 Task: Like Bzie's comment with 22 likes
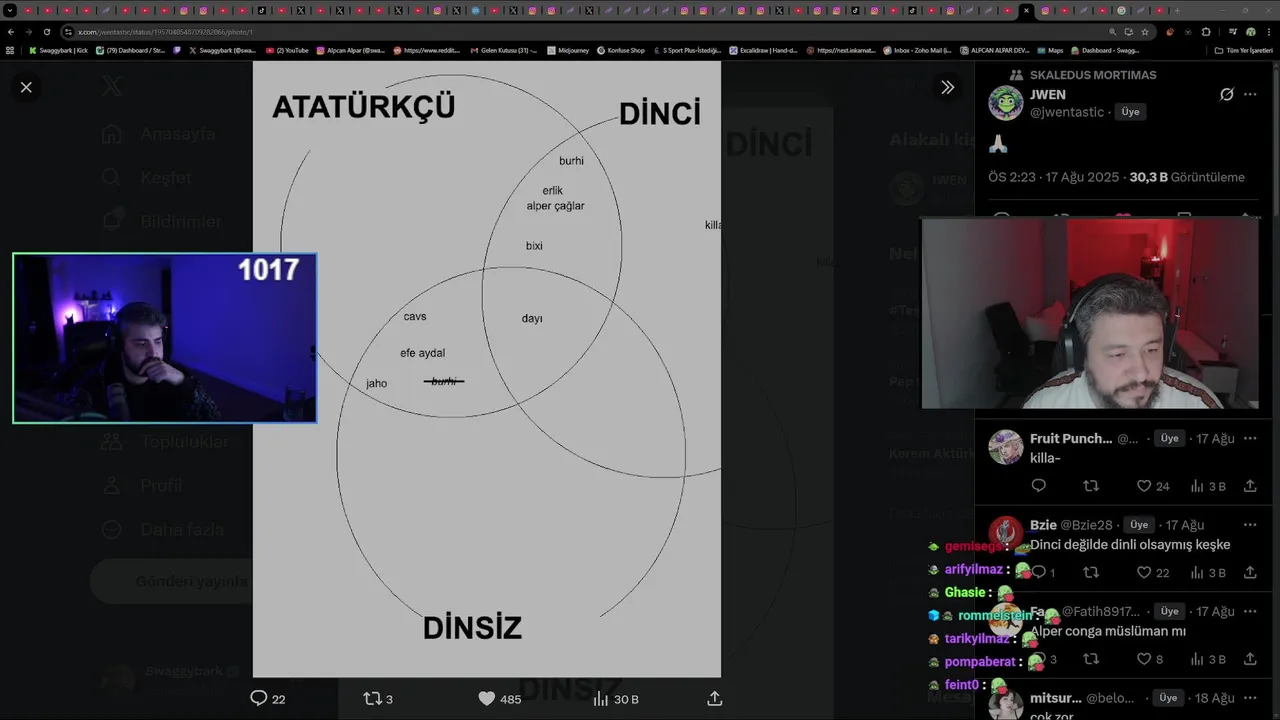pyautogui.click(x=1152, y=573)
